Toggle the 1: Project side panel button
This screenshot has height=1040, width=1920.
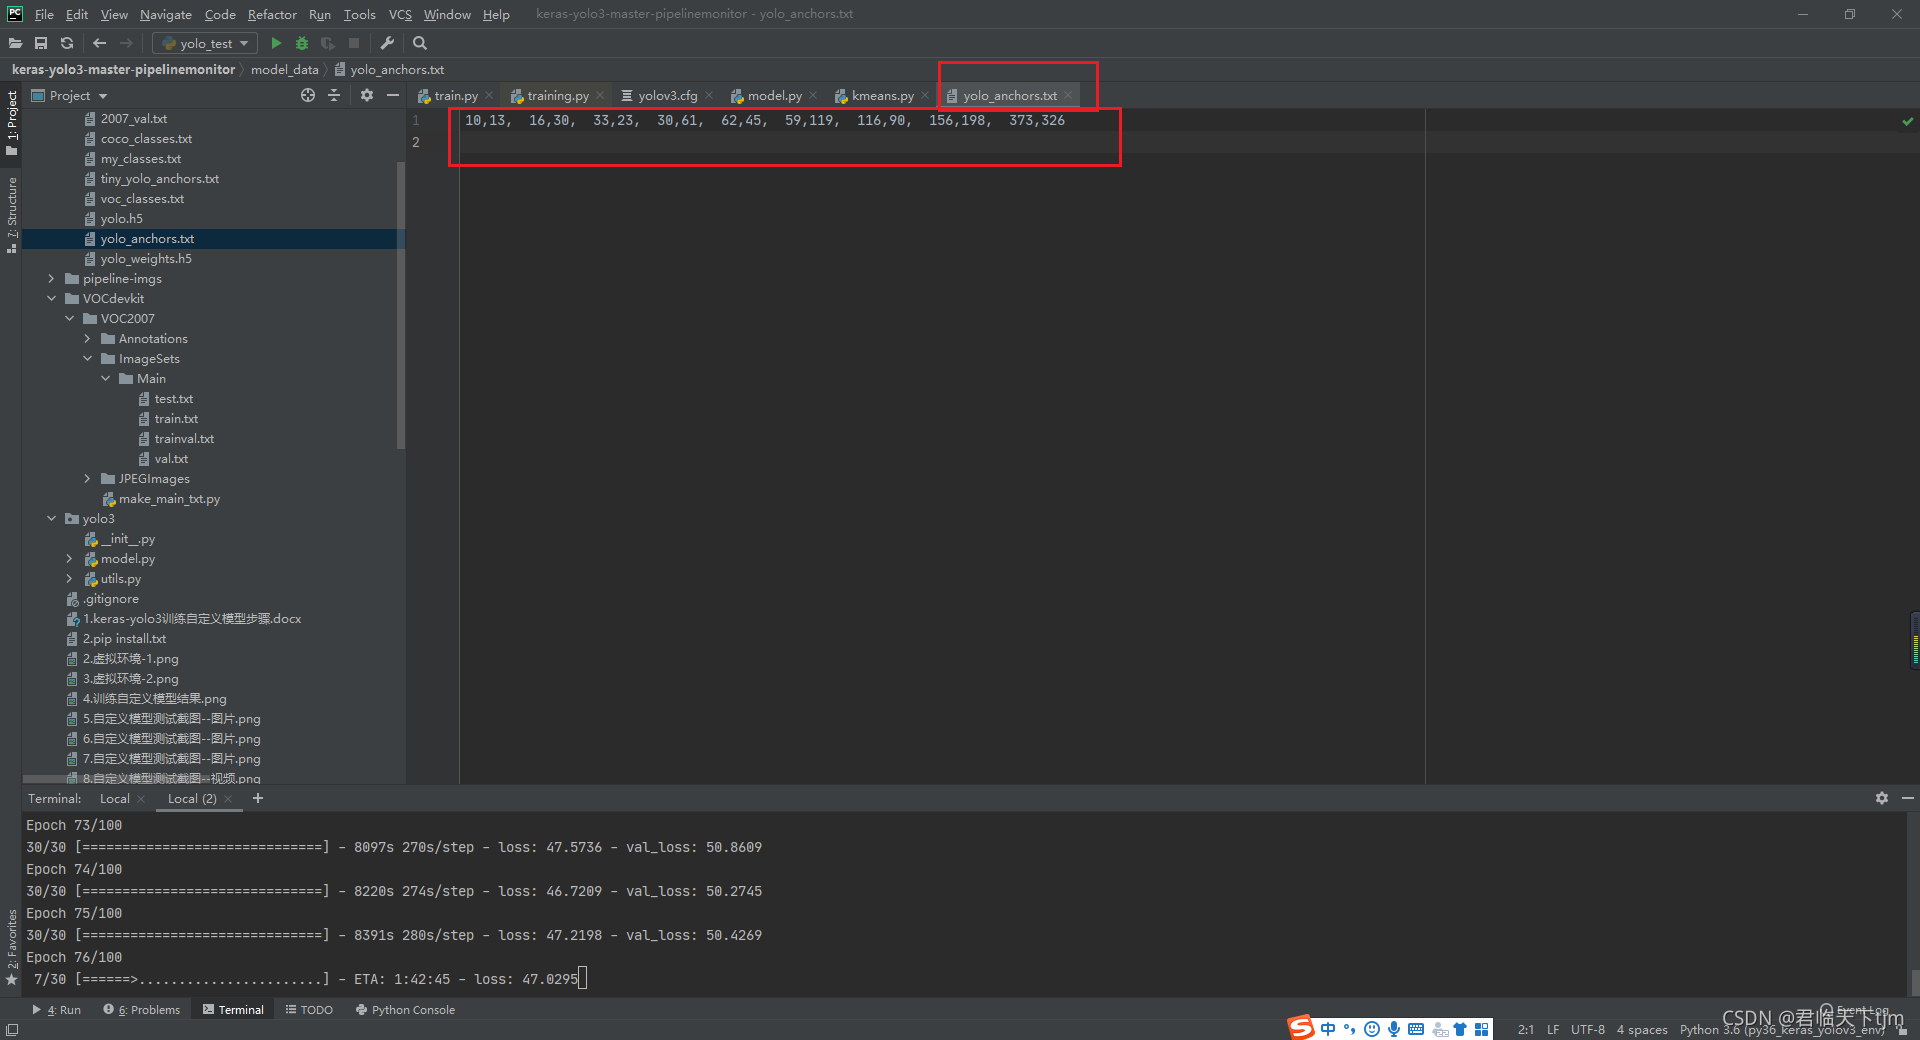[x=12, y=123]
